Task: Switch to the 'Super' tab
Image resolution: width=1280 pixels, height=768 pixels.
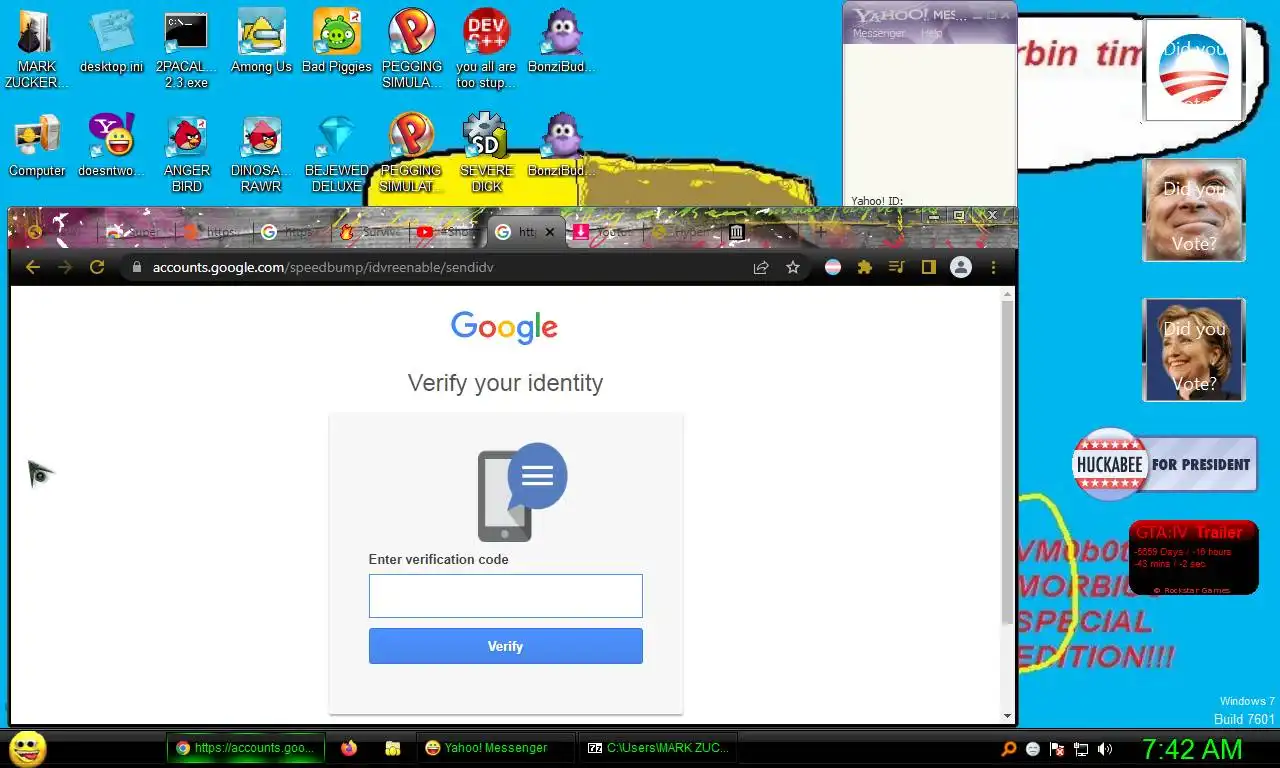Action: (x=135, y=232)
